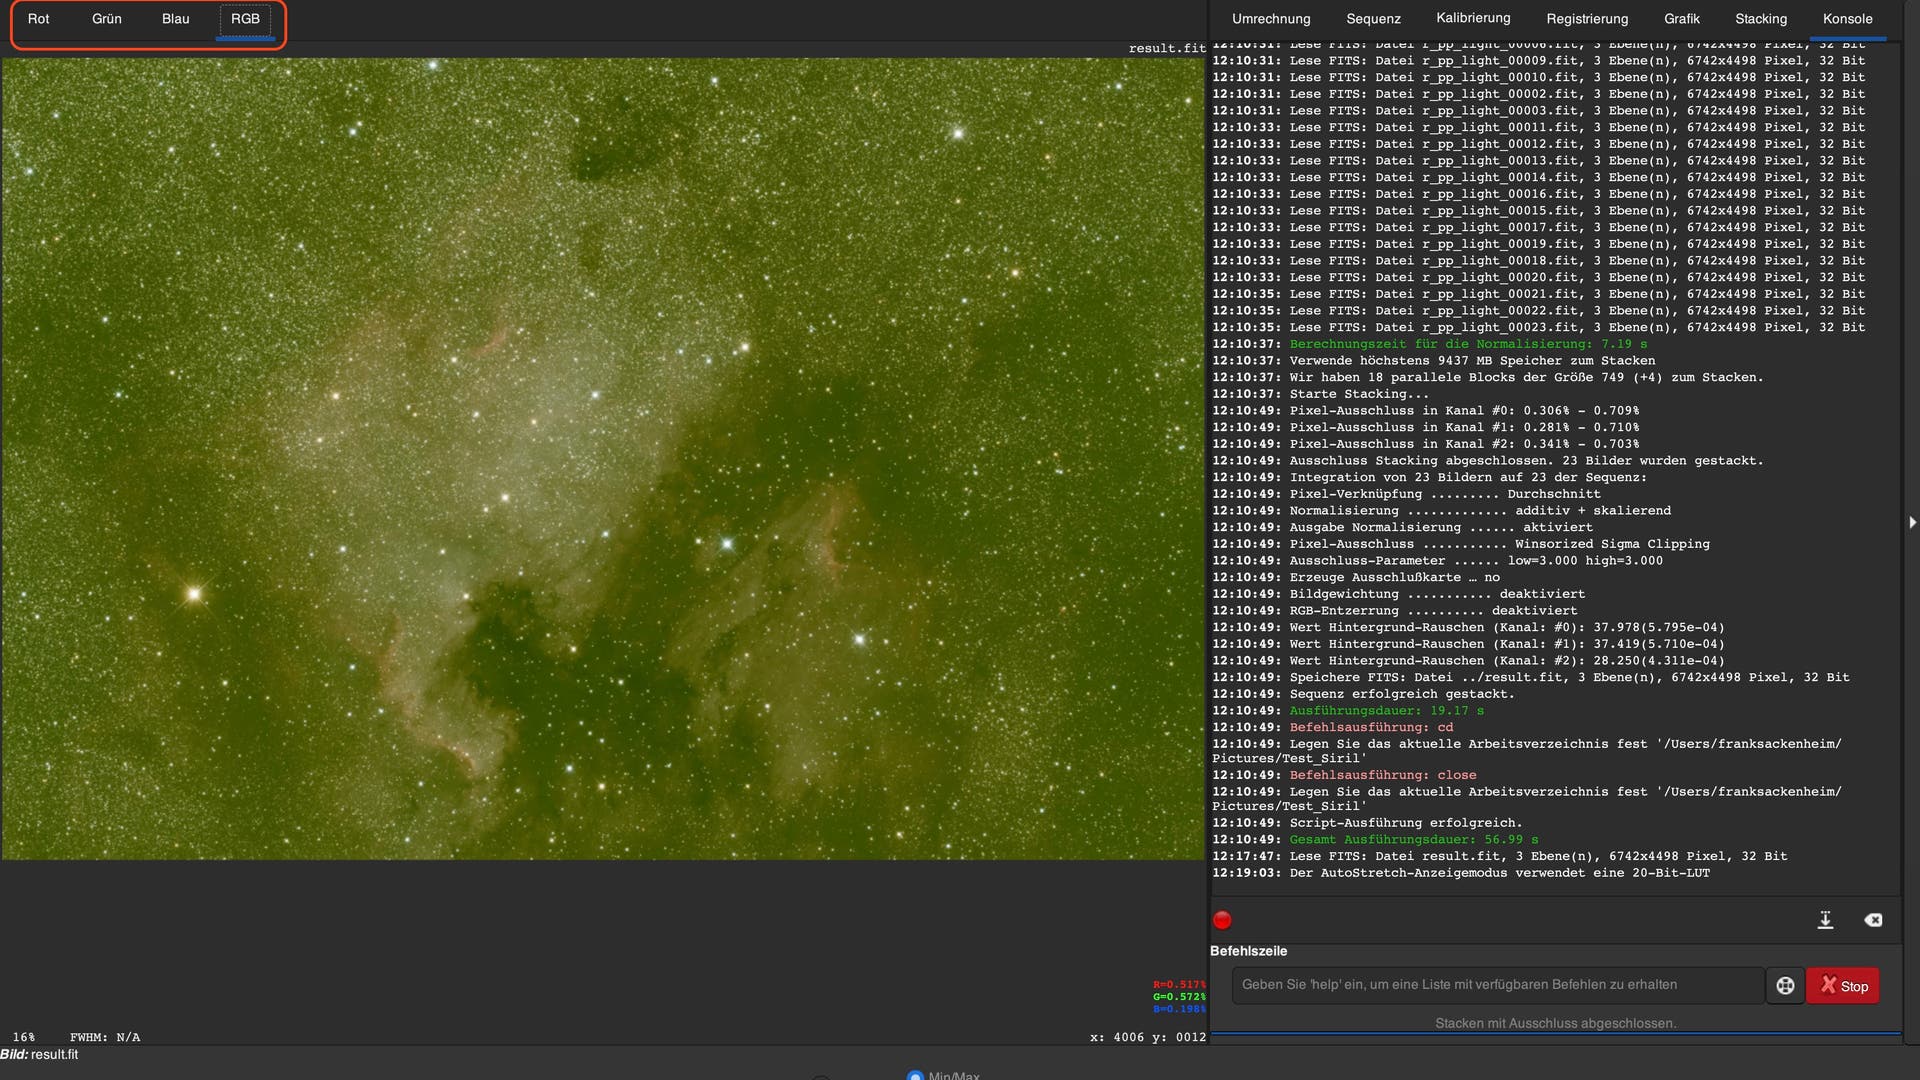Screen dimensions: 1920x1080
Task: Switch to Grün channel view
Action: (107, 18)
